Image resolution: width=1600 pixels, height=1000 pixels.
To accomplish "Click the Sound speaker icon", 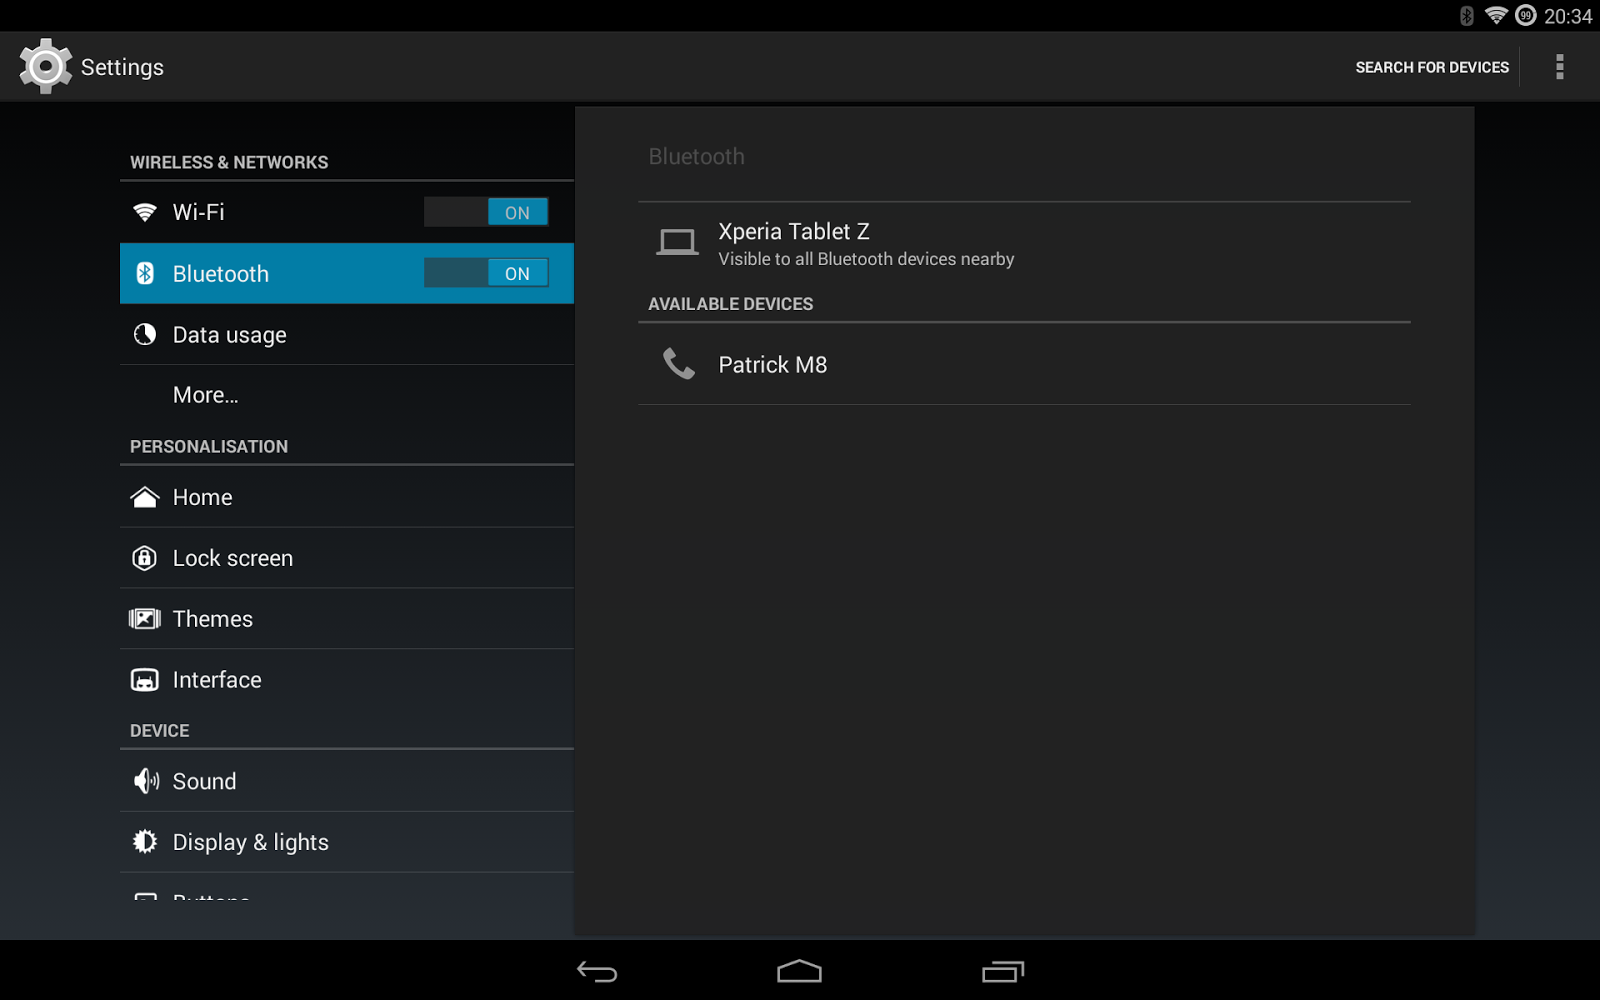I will [146, 781].
